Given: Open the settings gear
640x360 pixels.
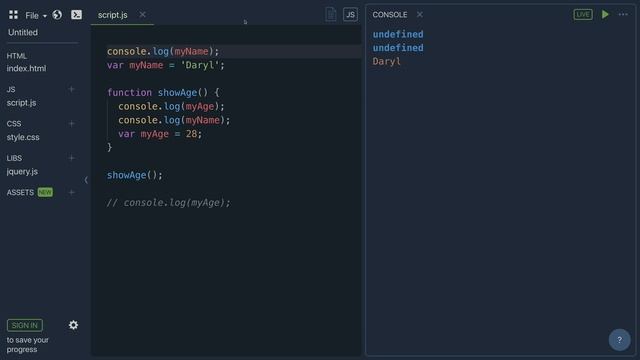Looking at the screenshot, I should (x=73, y=325).
